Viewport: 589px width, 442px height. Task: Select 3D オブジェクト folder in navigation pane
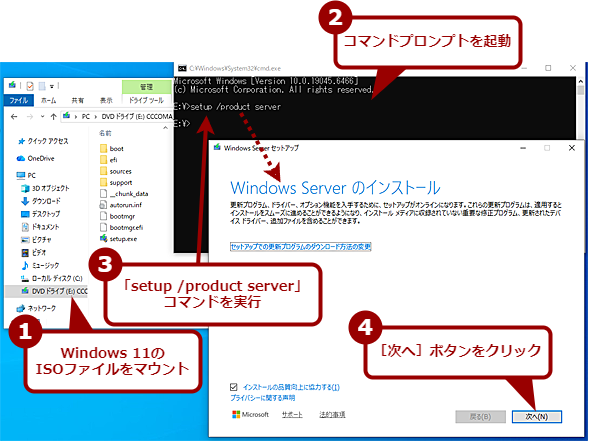[45, 188]
